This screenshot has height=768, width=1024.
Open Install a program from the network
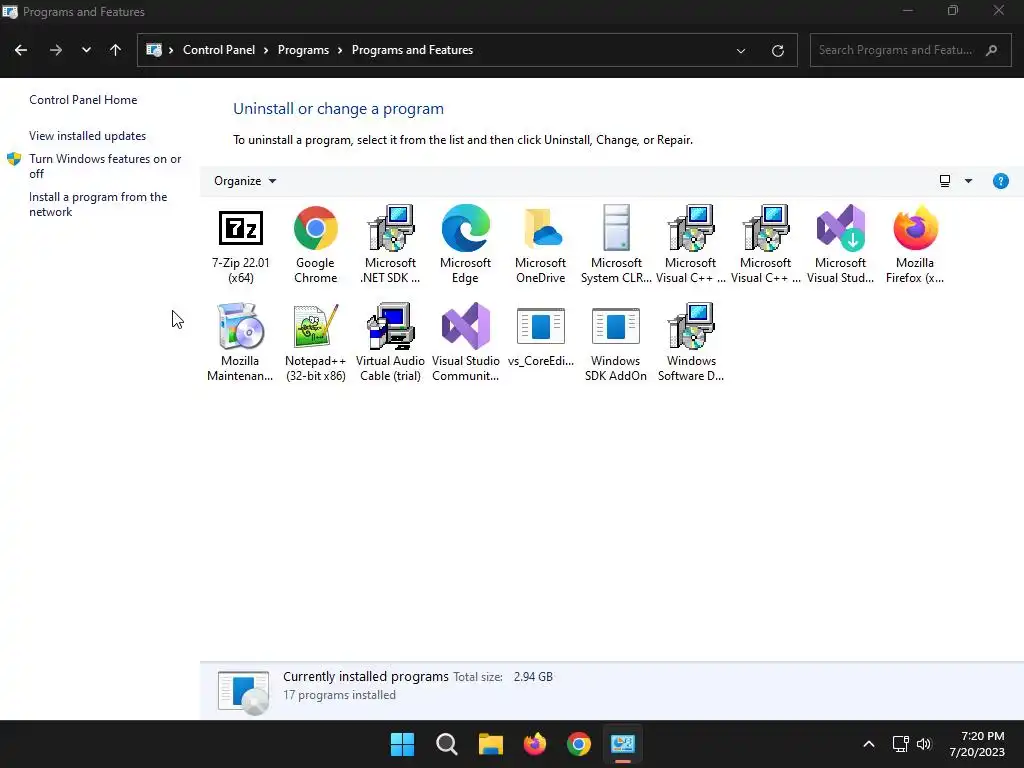[98, 204]
